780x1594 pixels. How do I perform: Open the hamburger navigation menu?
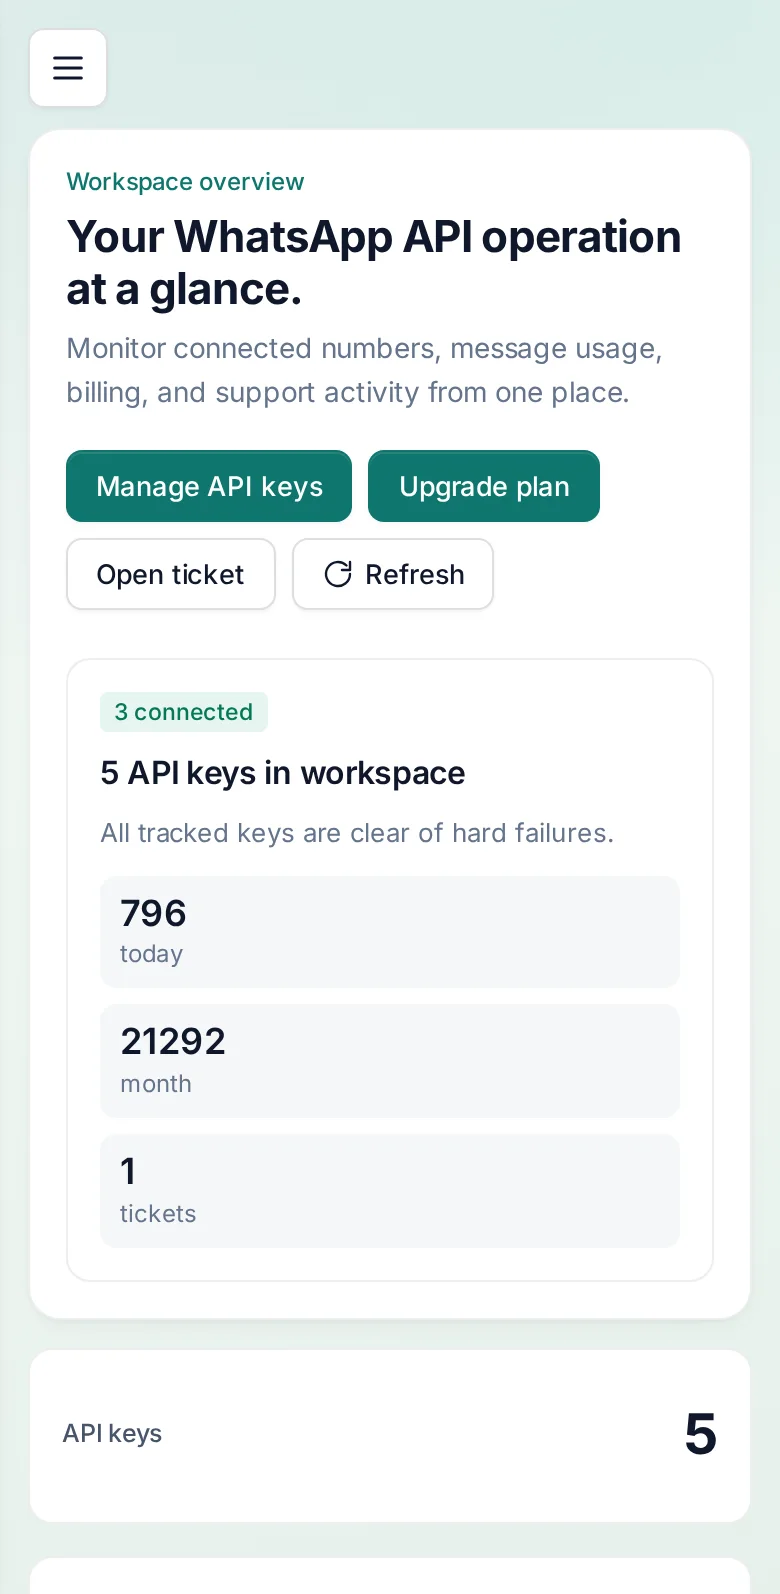(68, 68)
